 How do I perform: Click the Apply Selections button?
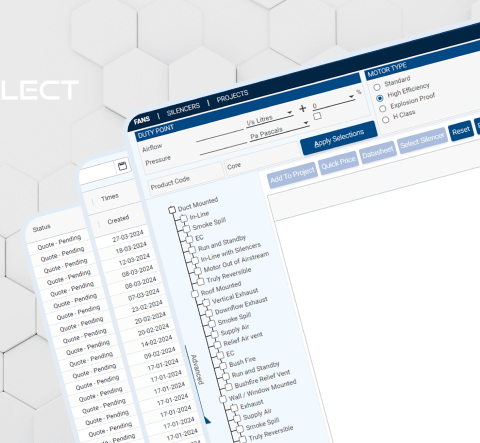(x=339, y=138)
